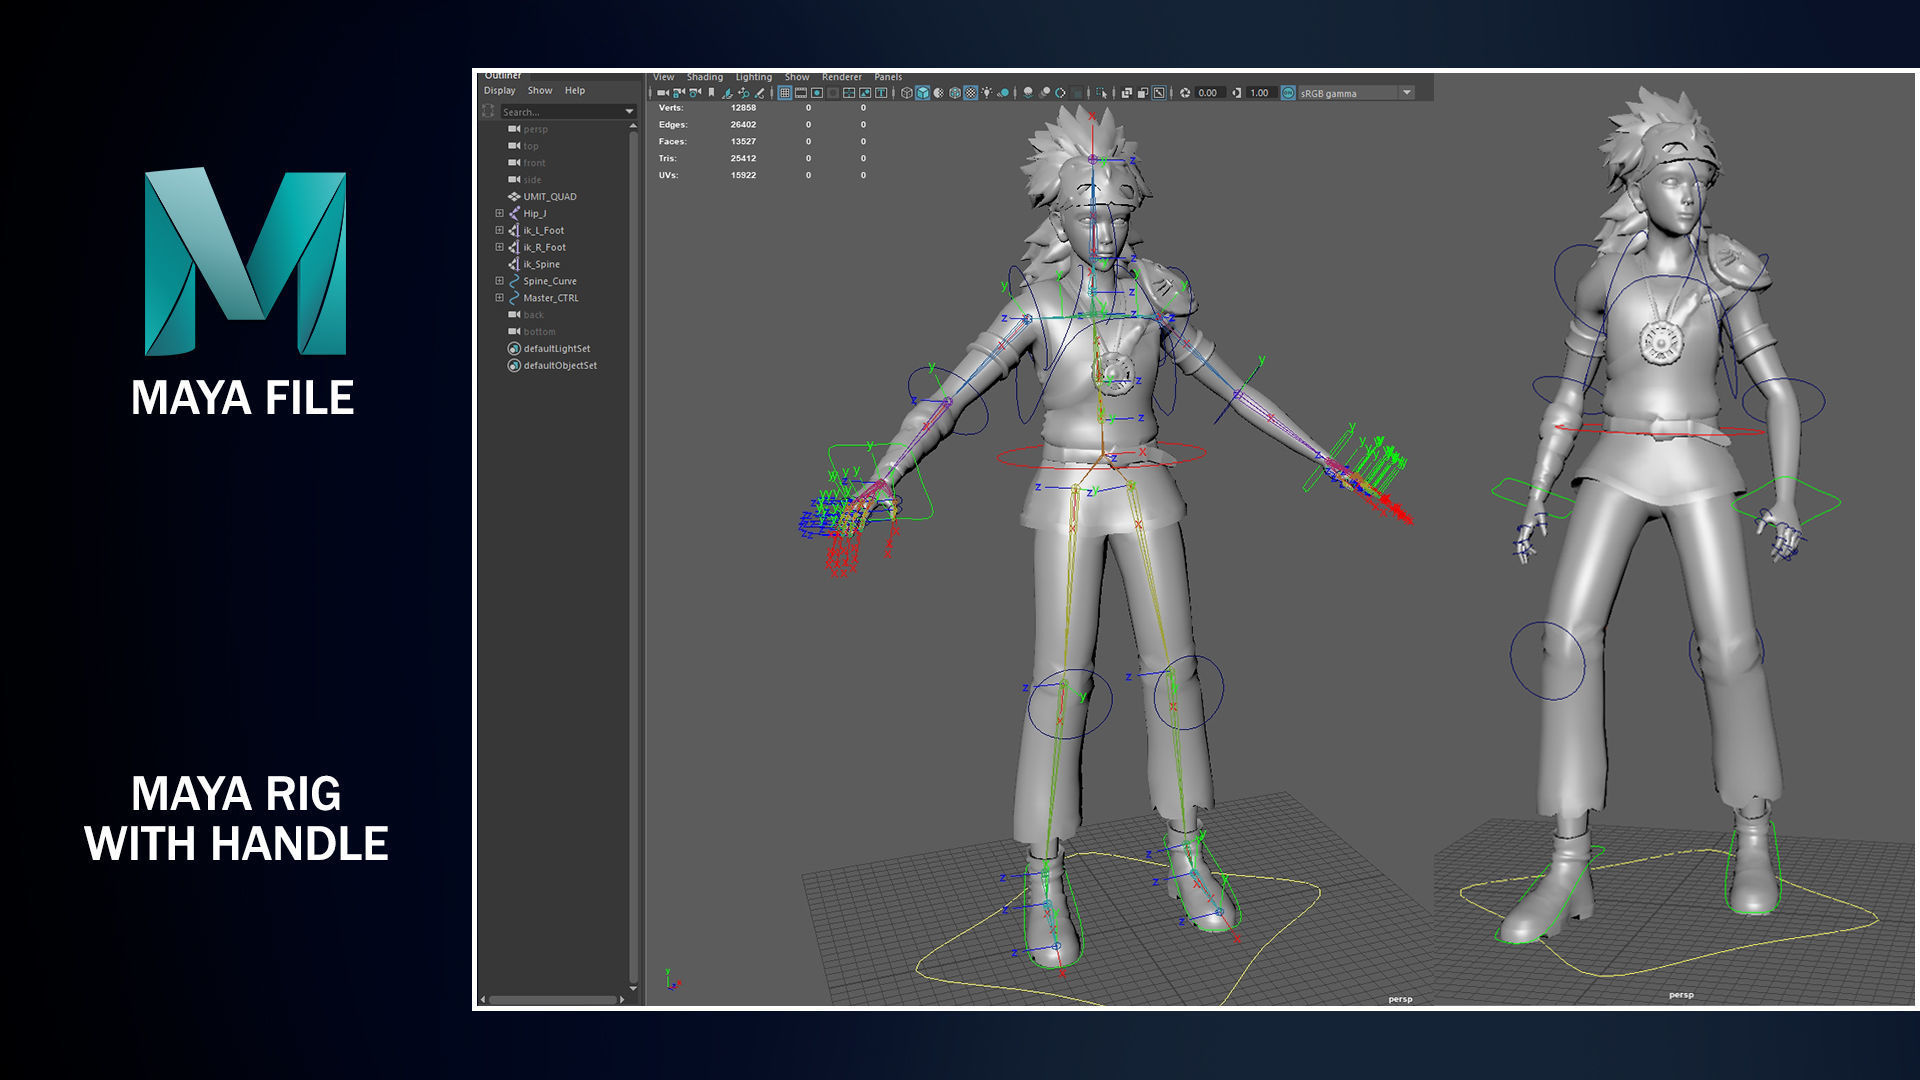Click the Exposure value field 0.00

tap(1210, 92)
